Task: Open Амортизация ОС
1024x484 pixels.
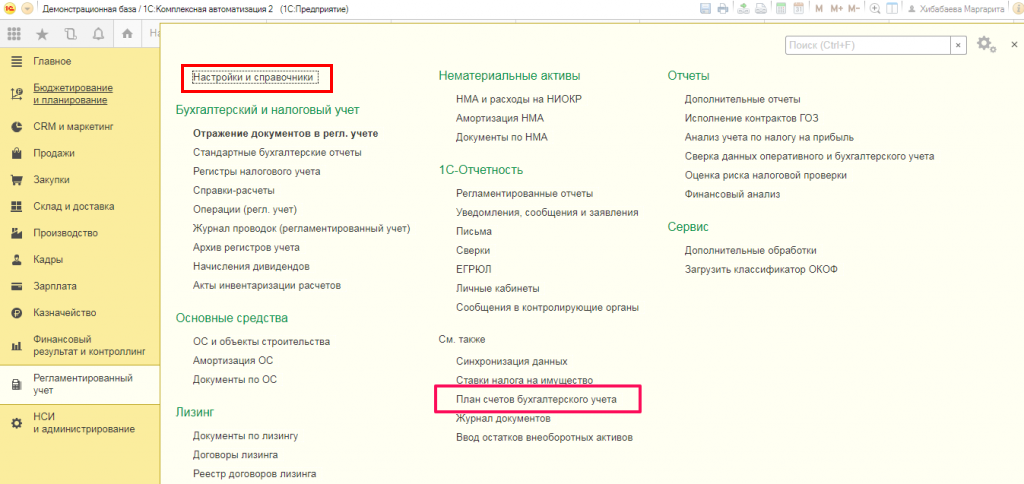Action: click(x=233, y=360)
